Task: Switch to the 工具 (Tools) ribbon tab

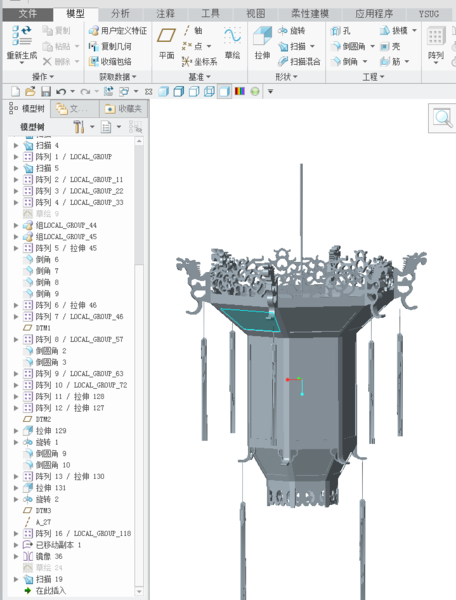Action: pos(210,14)
